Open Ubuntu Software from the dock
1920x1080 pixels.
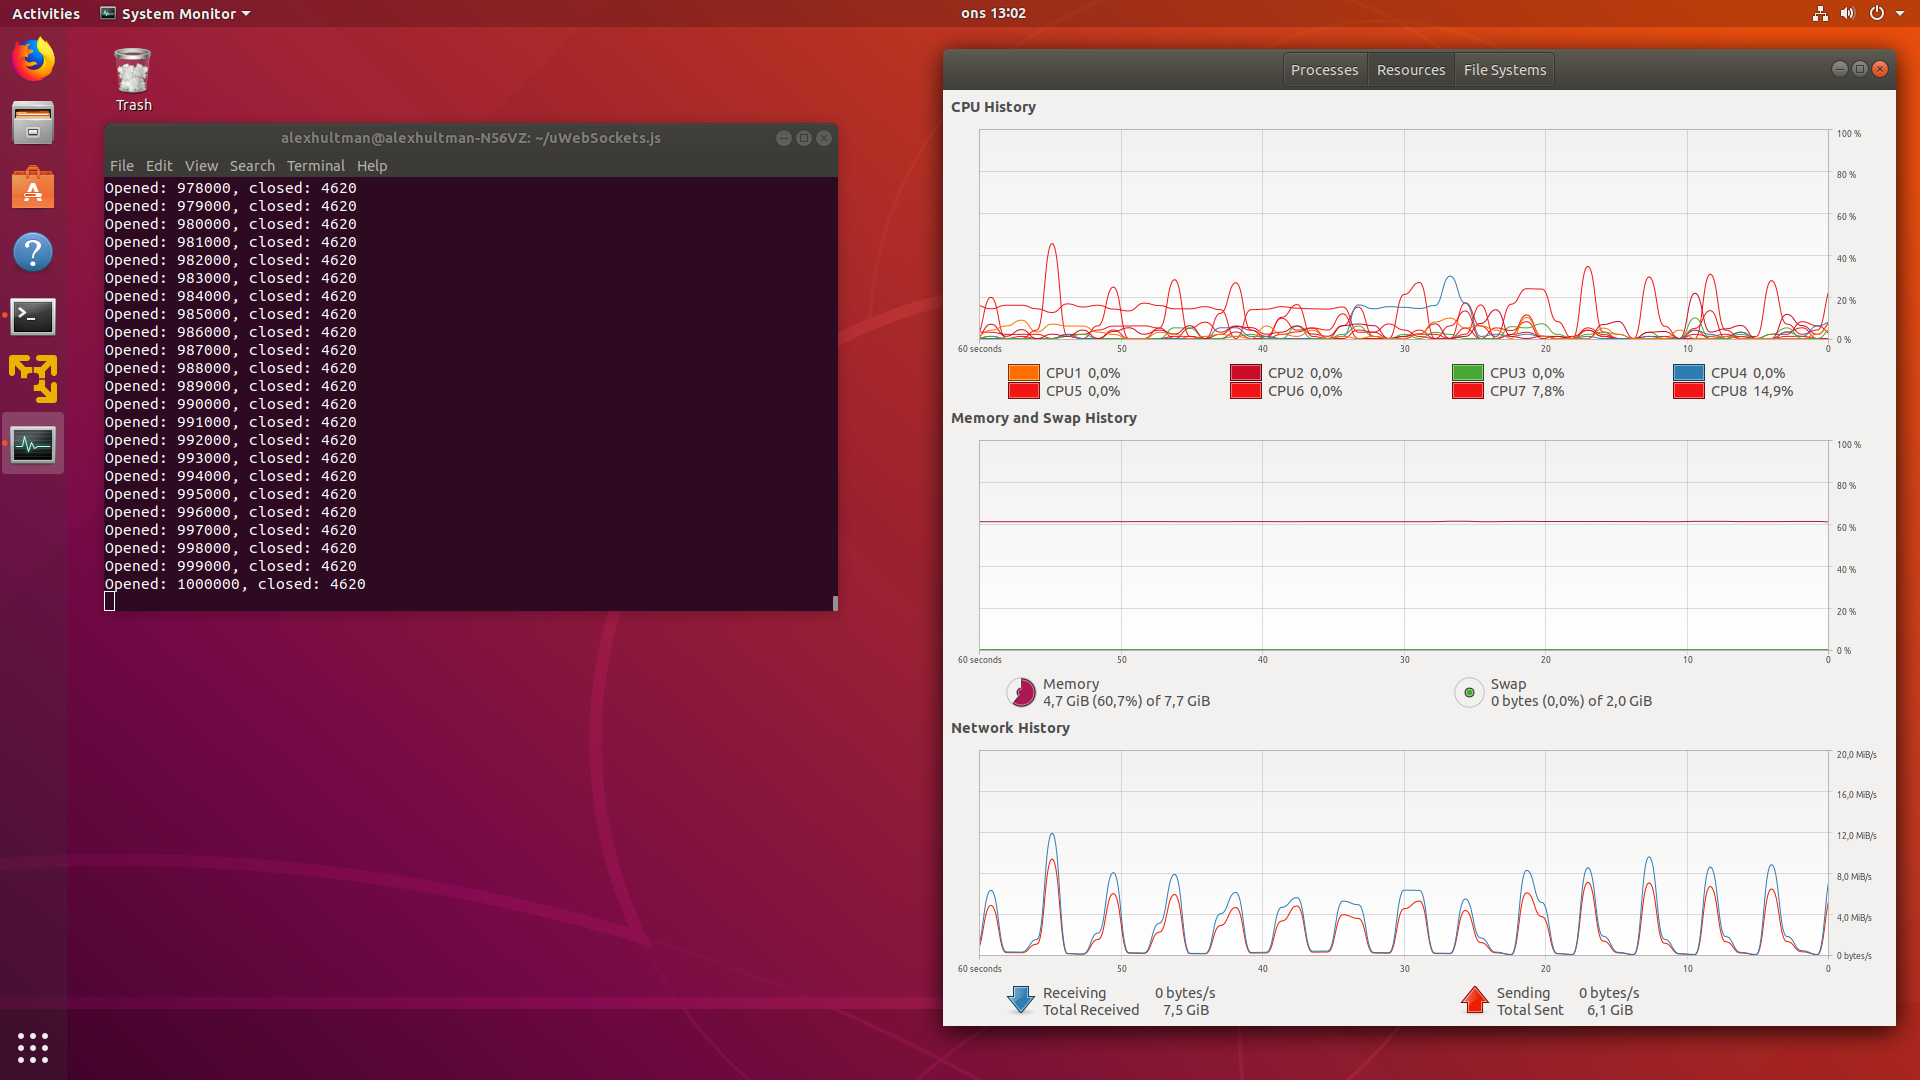tap(33, 188)
